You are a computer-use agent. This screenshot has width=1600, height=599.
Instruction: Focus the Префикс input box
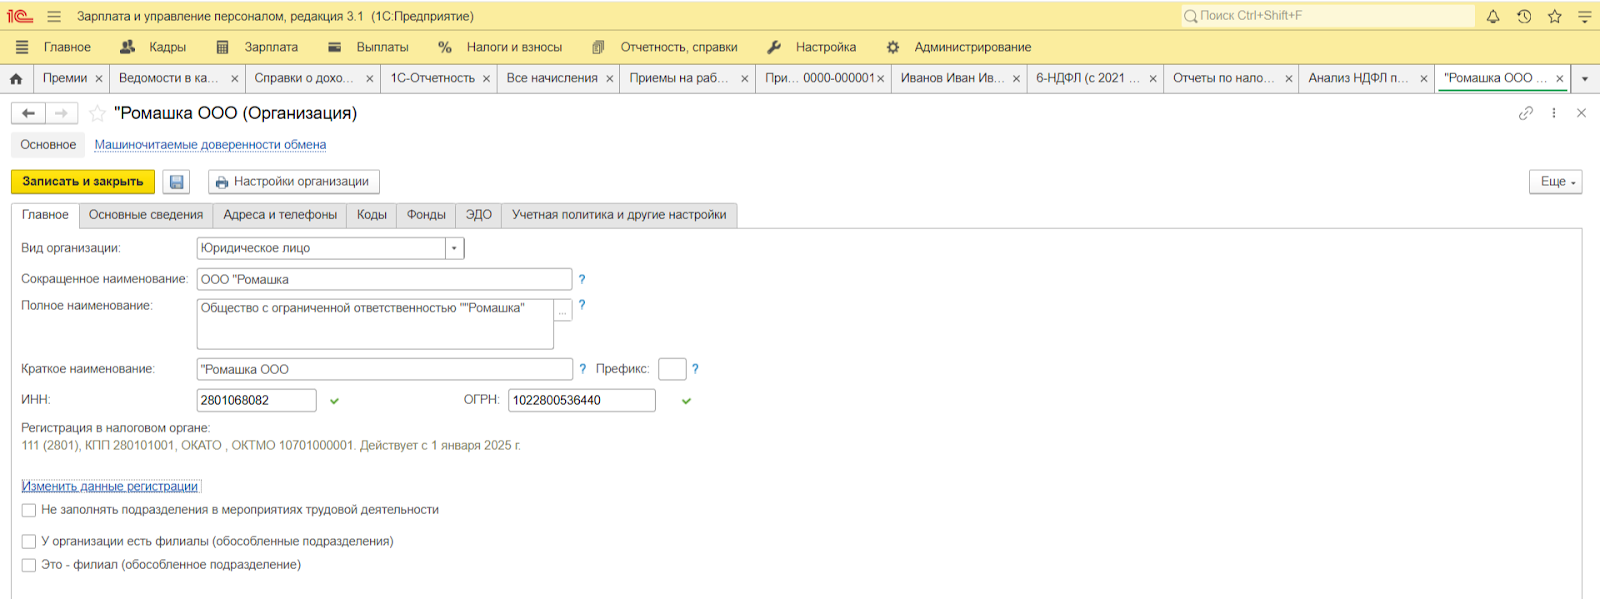tap(672, 369)
